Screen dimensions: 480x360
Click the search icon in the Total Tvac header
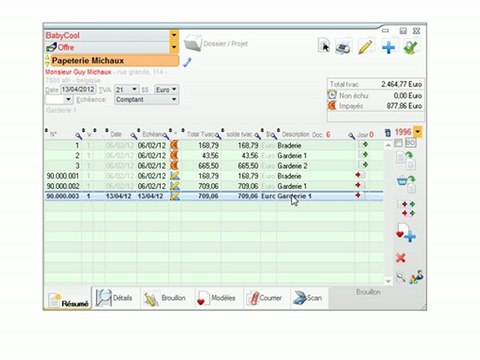pyautogui.click(x=218, y=135)
